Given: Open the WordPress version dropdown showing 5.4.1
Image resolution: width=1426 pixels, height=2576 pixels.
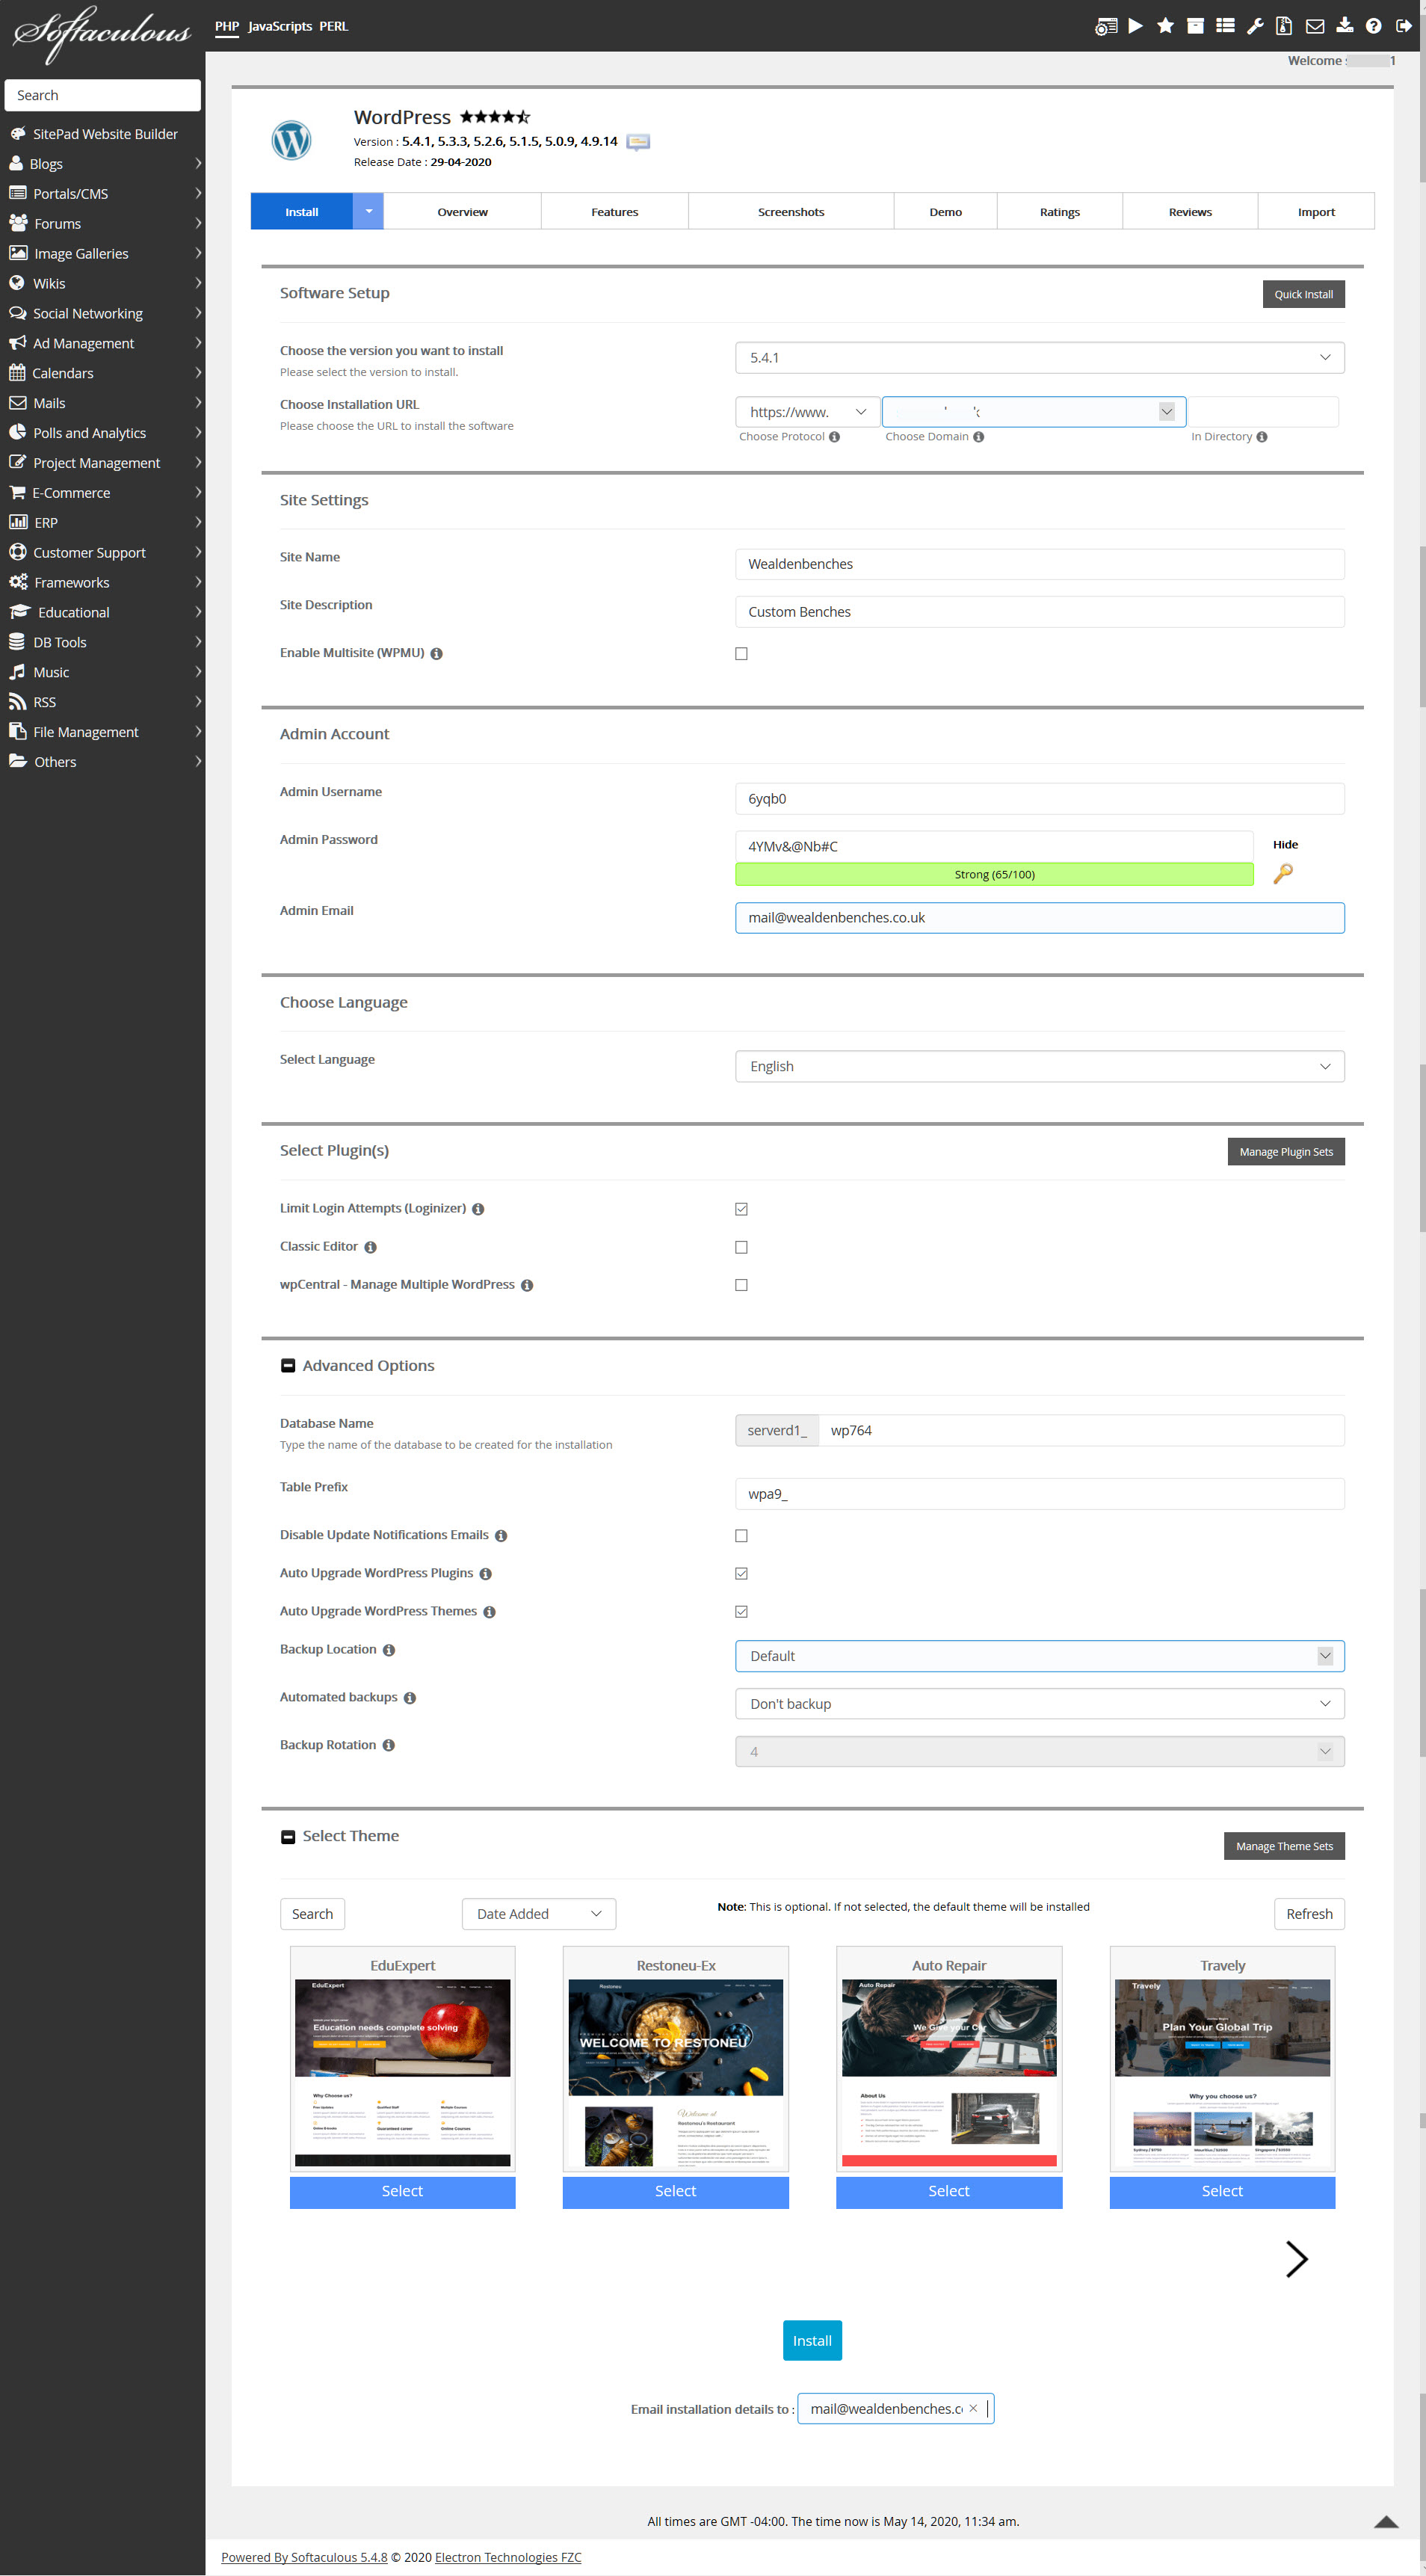Looking at the screenshot, I should [x=1039, y=357].
